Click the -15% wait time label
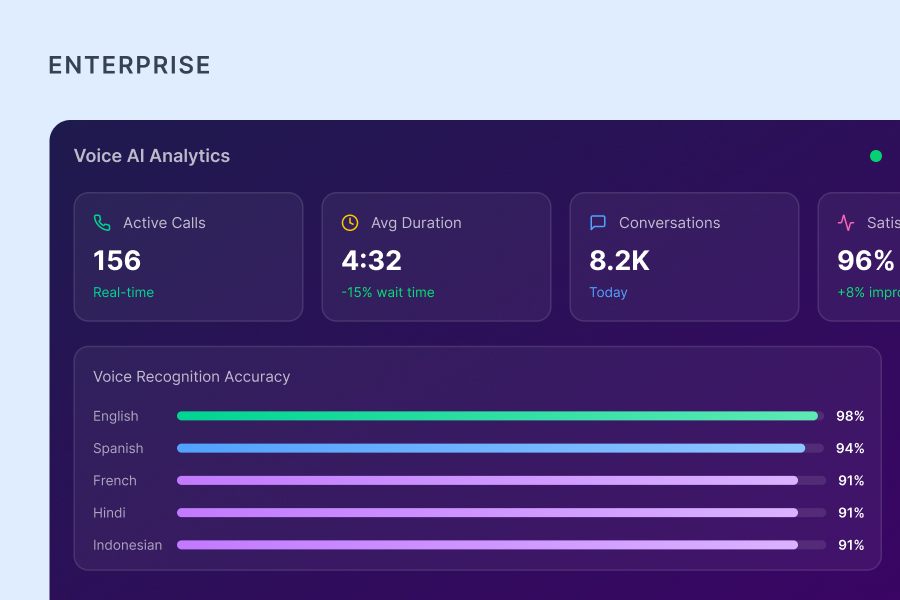The image size is (900, 600). pyautogui.click(x=387, y=293)
